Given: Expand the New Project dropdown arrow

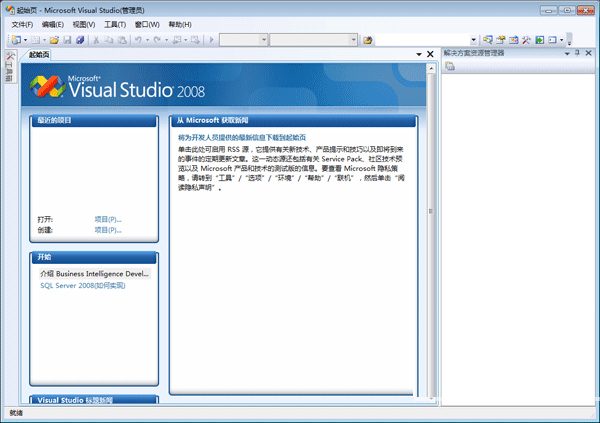Looking at the screenshot, I should 25,40.
